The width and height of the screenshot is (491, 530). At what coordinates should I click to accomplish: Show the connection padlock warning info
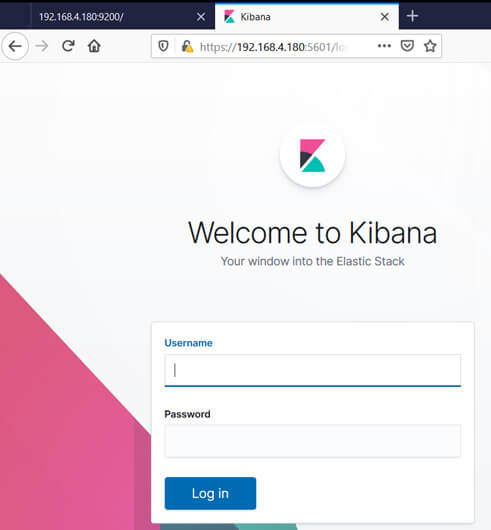tap(188, 46)
